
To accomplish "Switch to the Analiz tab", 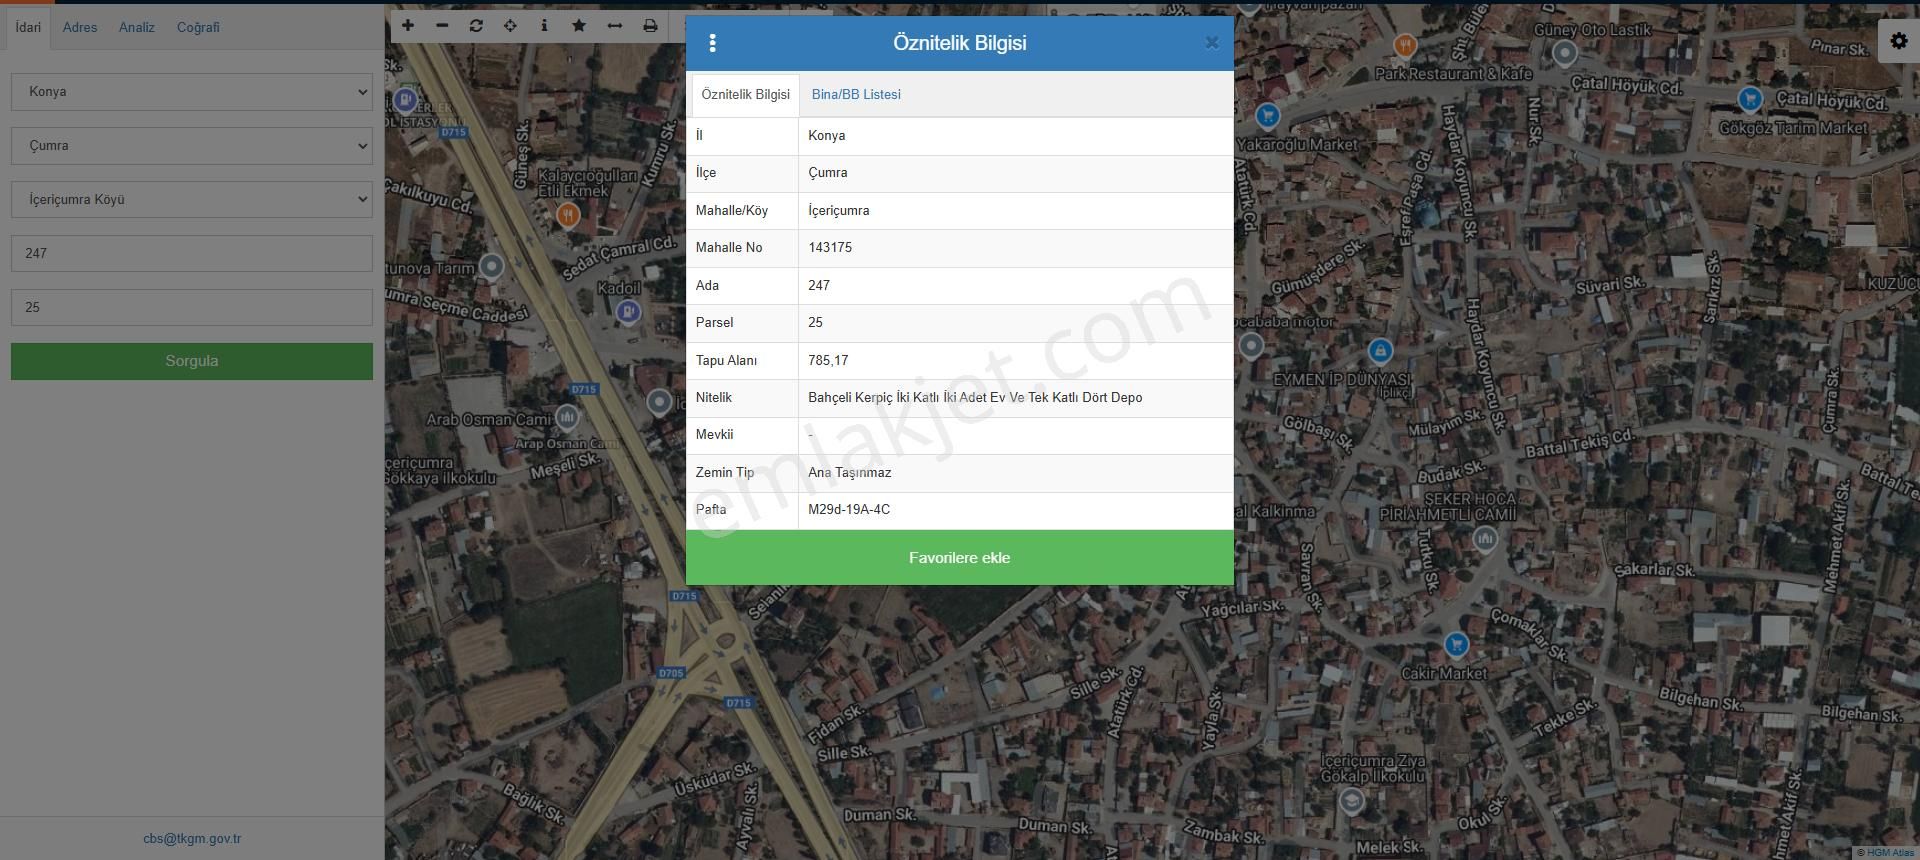I will pyautogui.click(x=137, y=28).
